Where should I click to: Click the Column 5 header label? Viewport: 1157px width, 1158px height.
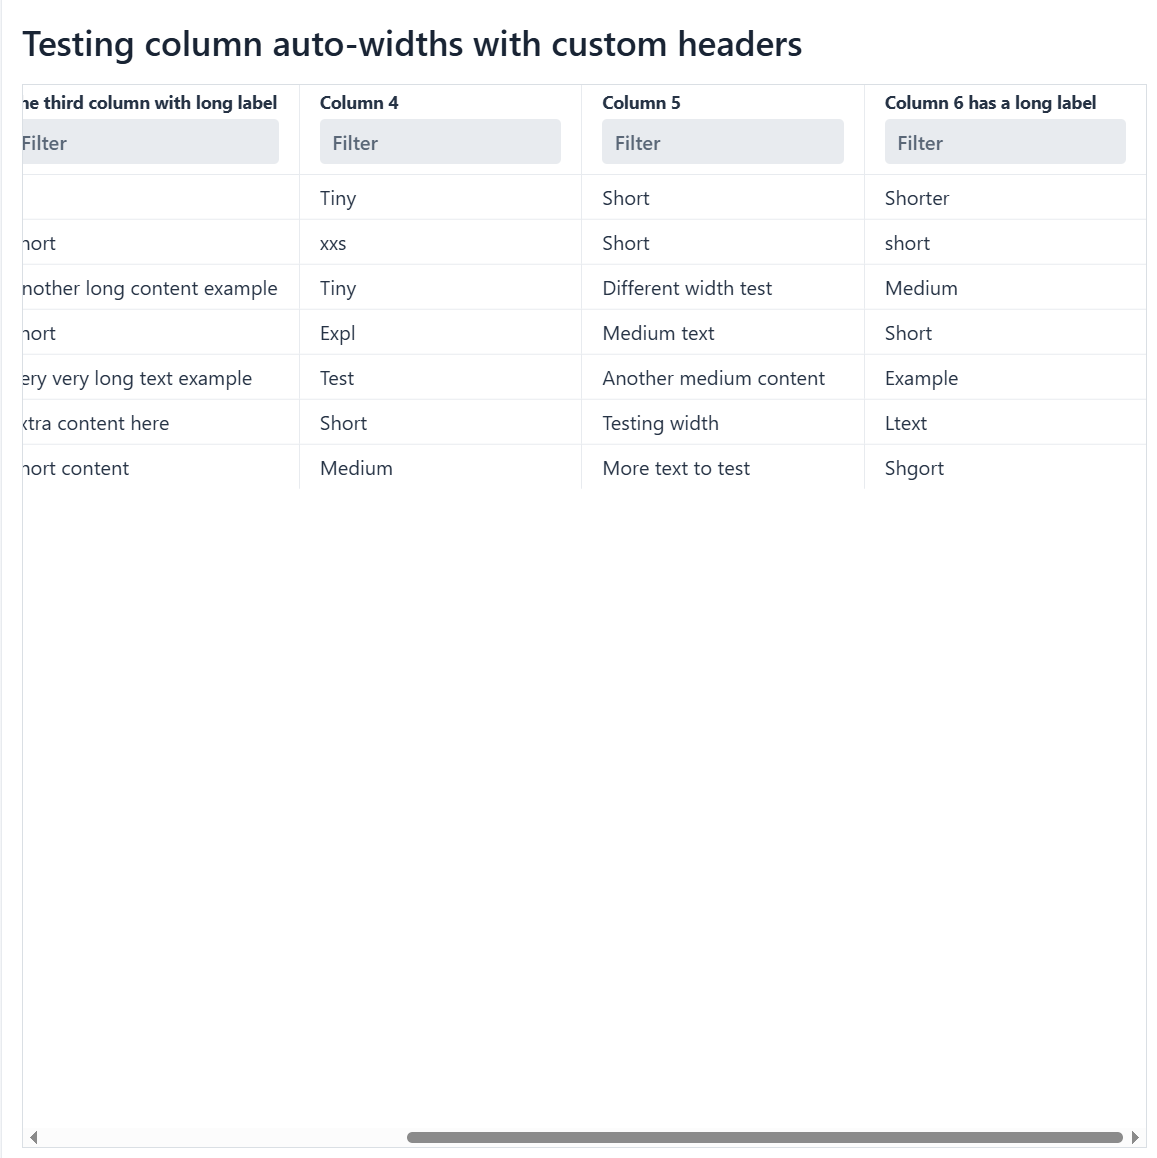click(x=641, y=103)
